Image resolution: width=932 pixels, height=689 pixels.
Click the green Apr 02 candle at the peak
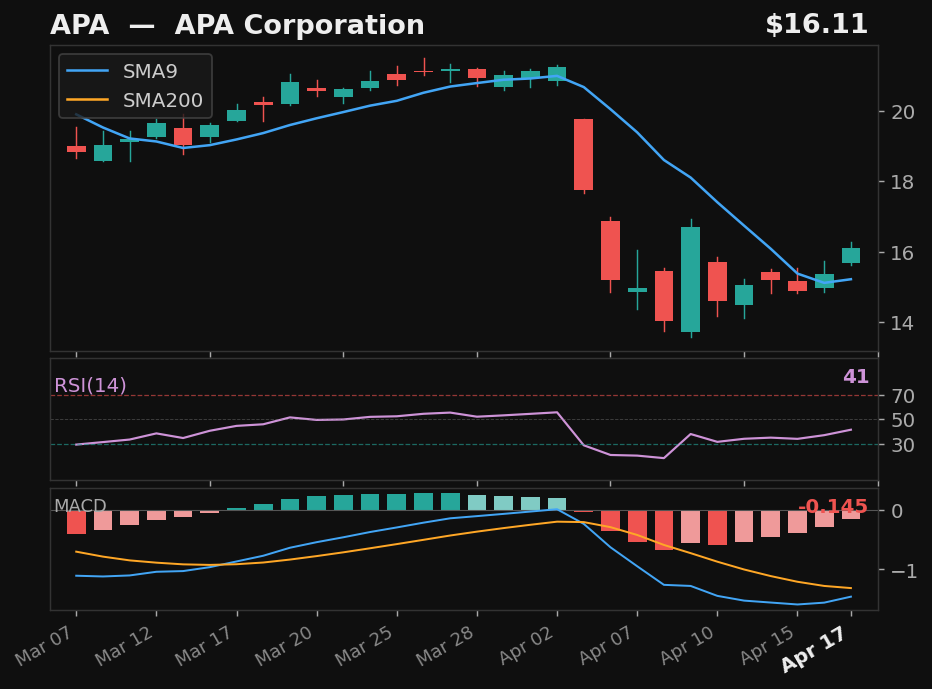(x=557, y=73)
